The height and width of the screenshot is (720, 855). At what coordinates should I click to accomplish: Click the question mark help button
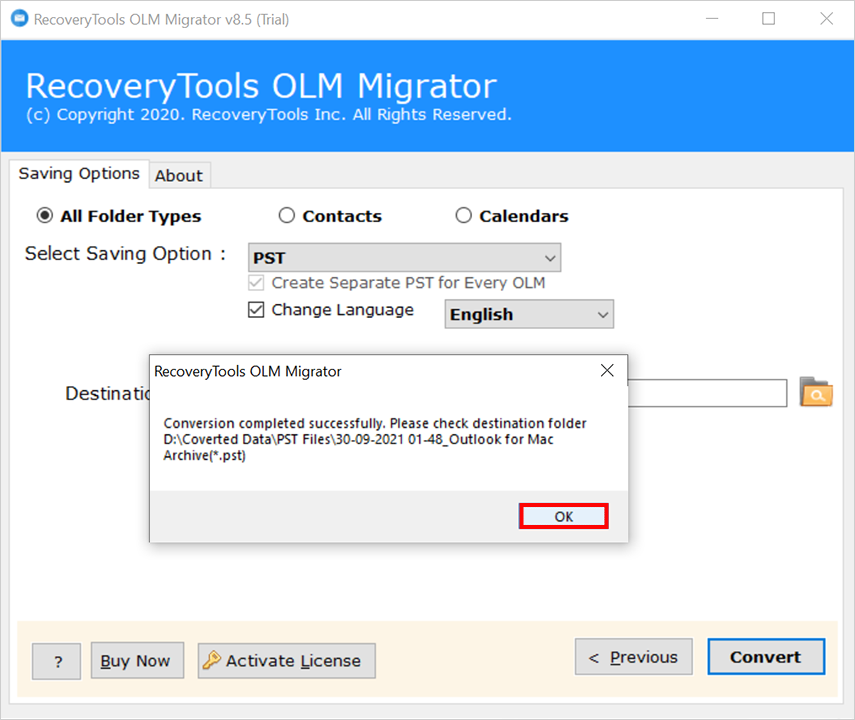(x=57, y=661)
